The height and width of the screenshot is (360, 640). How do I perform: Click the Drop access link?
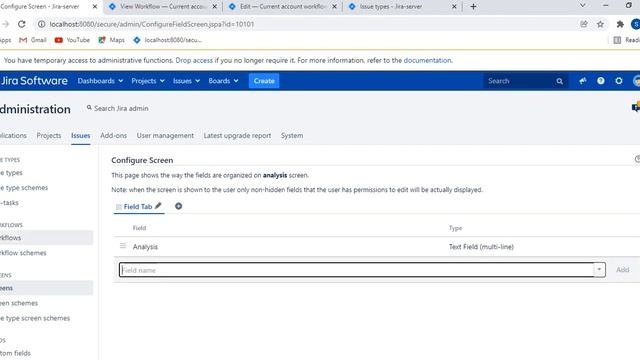coord(194,60)
